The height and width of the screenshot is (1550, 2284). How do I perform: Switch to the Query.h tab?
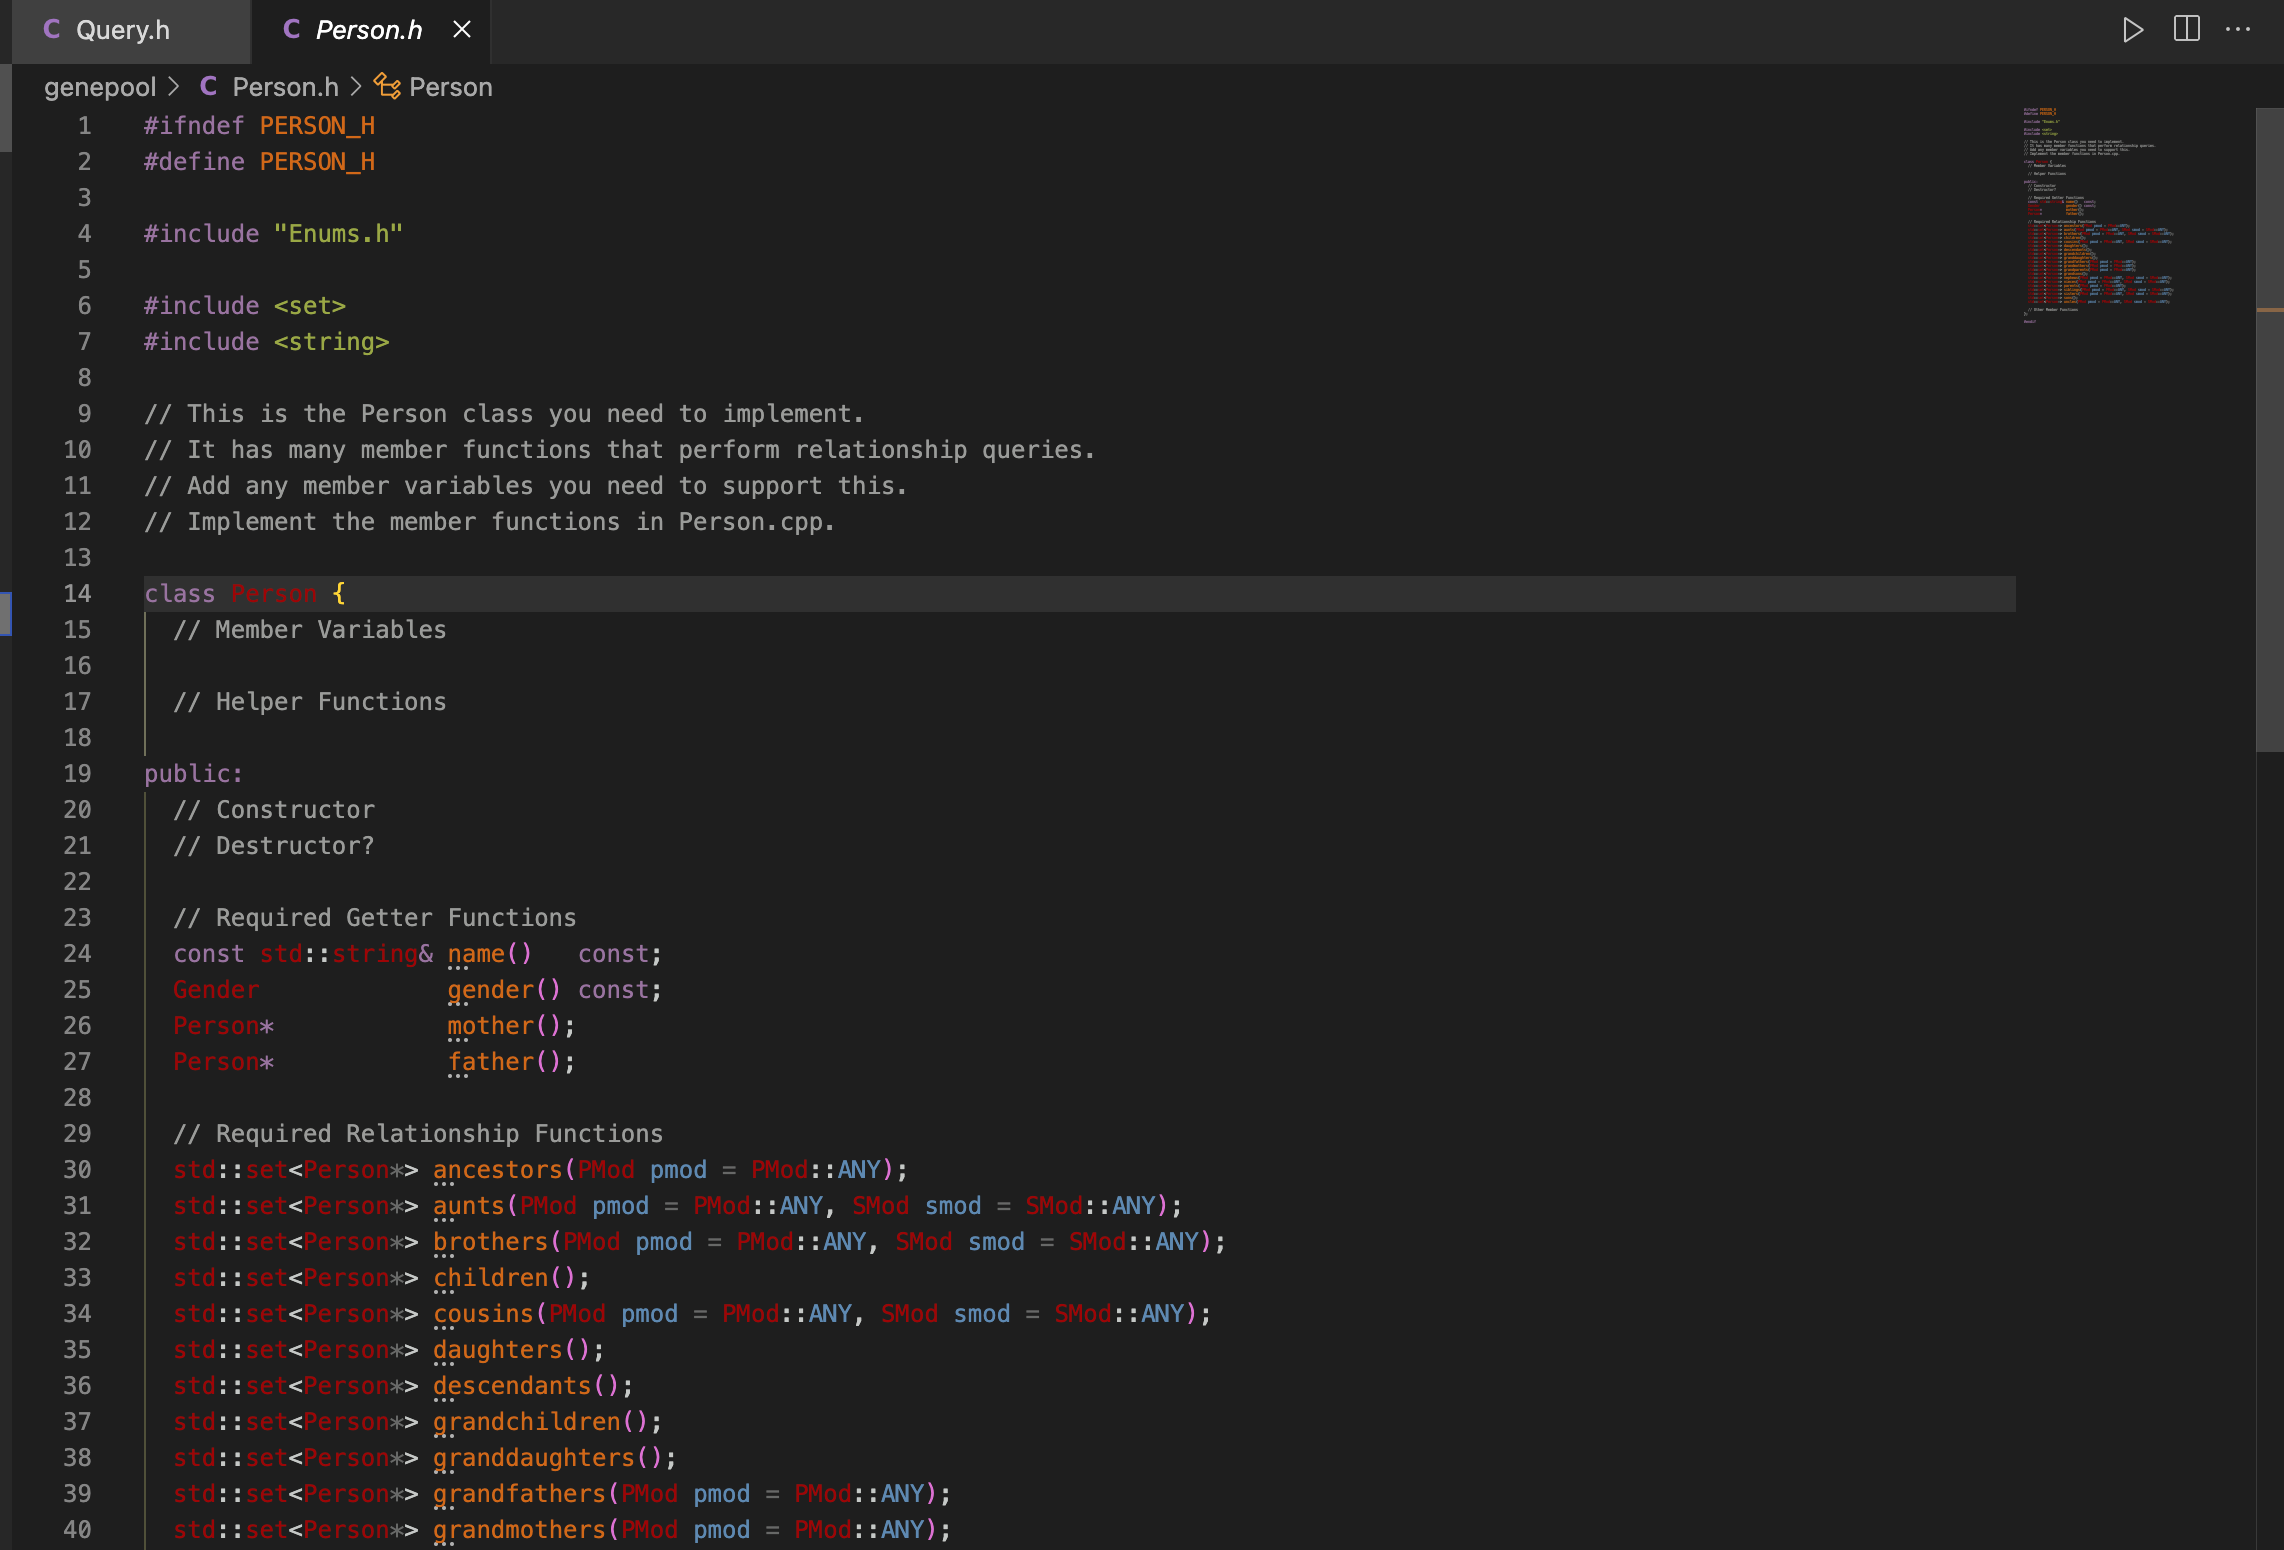[x=122, y=30]
